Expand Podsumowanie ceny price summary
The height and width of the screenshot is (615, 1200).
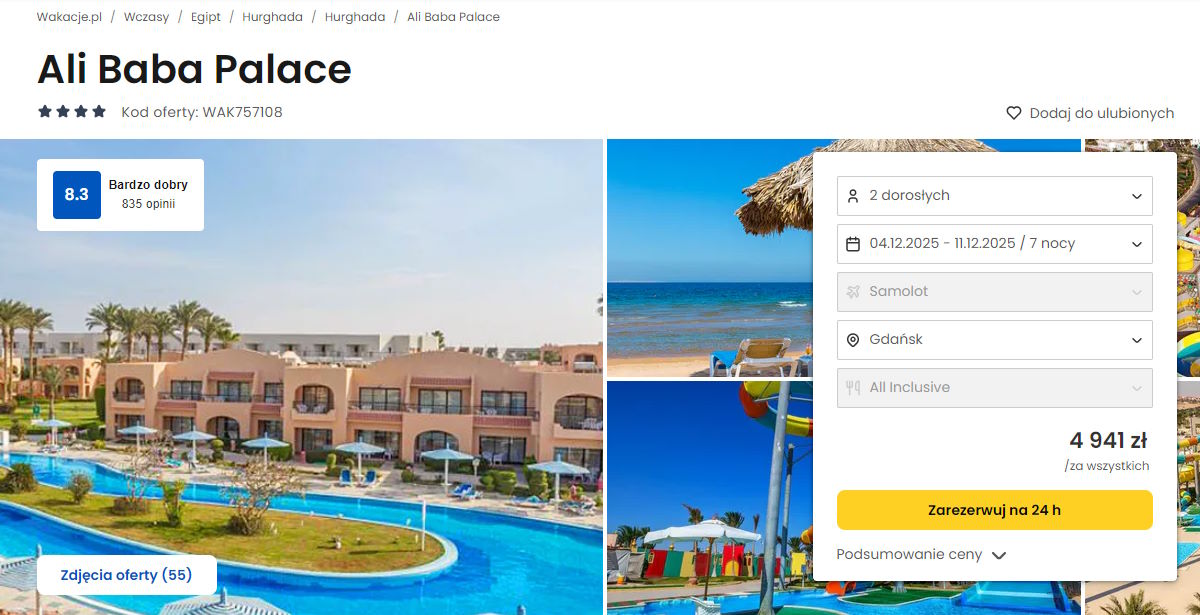click(921, 554)
